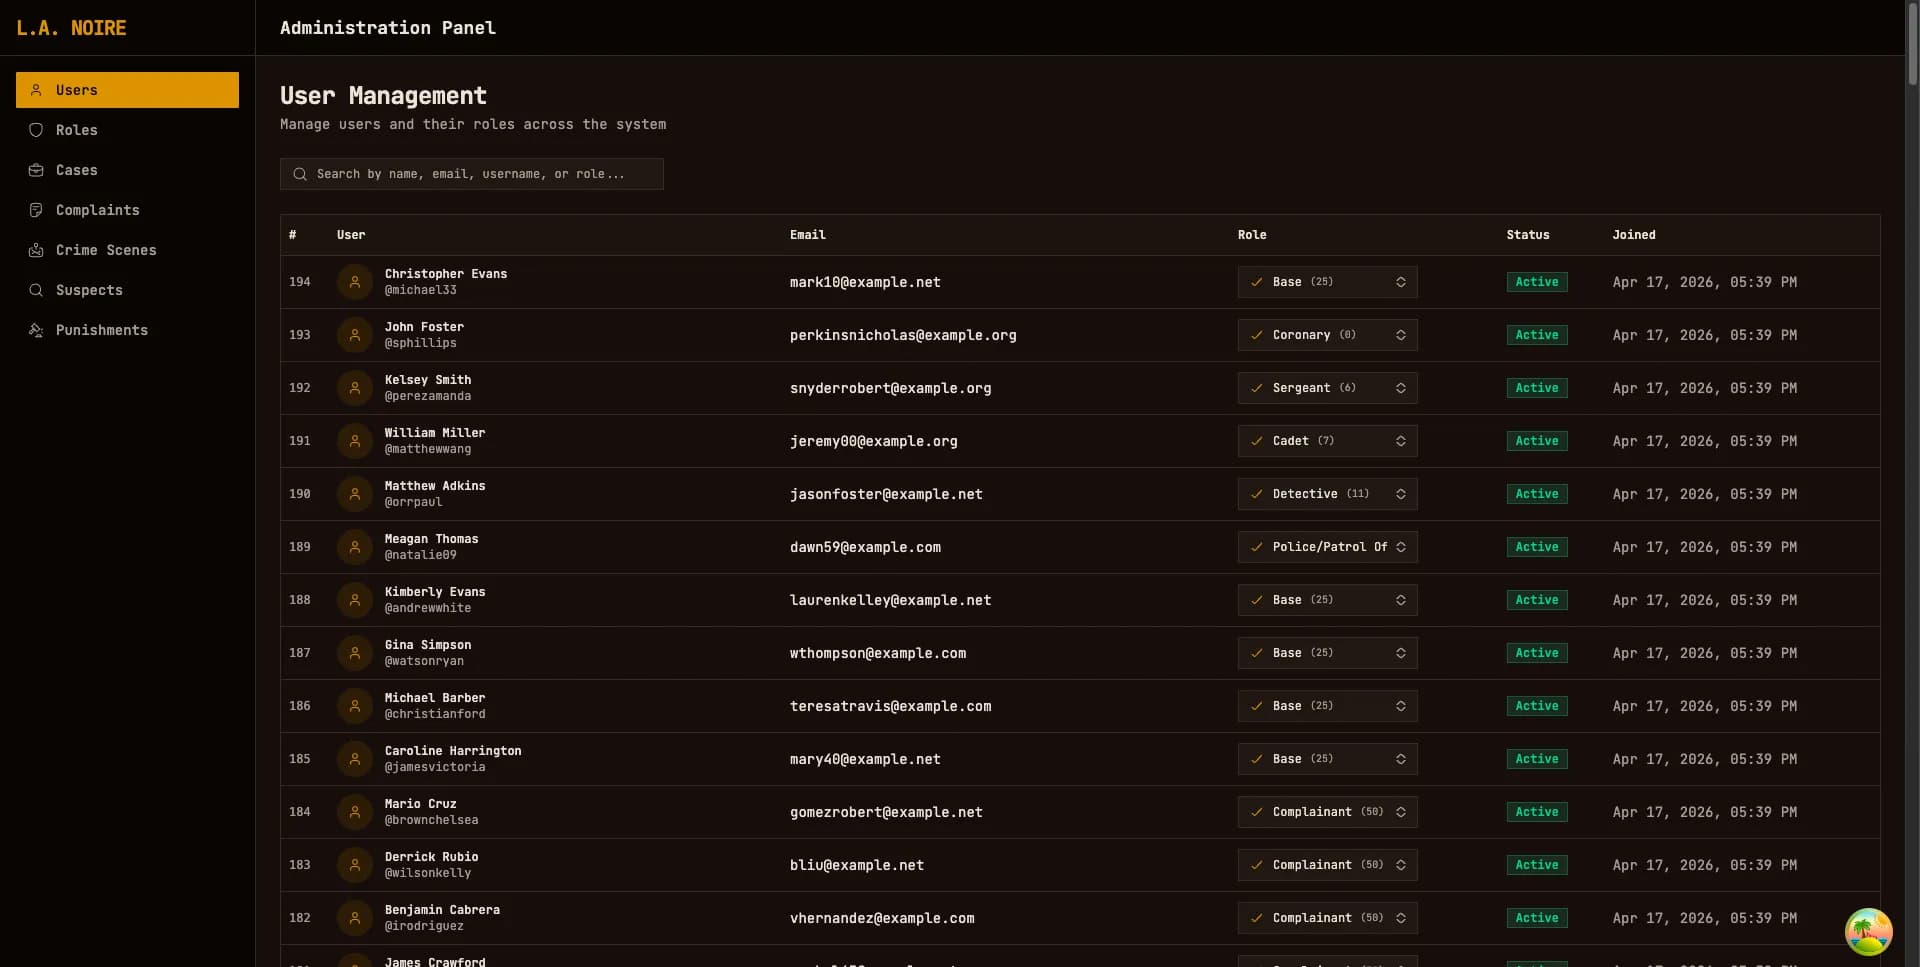
Task: Click Mario Cruz's avatar icon
Action: [x=355, y=812]
